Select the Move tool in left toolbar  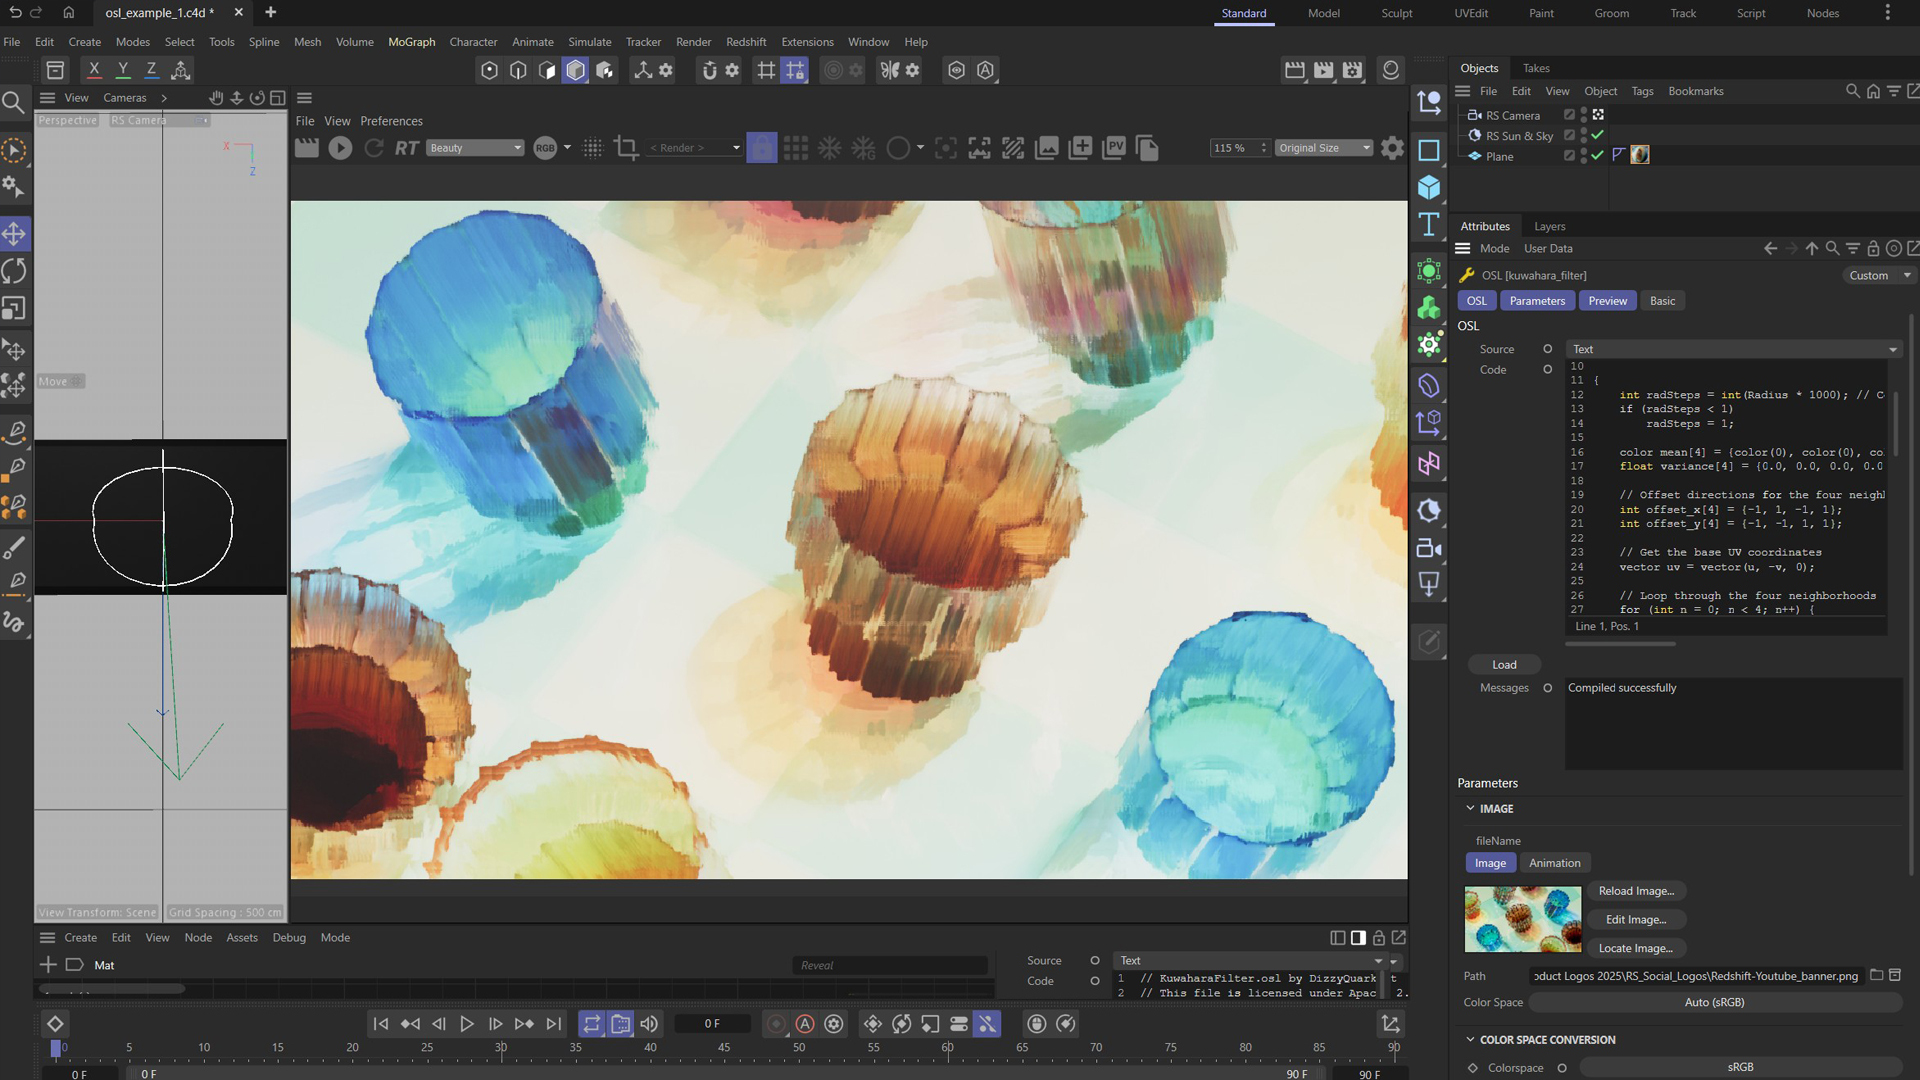[14, 234]
